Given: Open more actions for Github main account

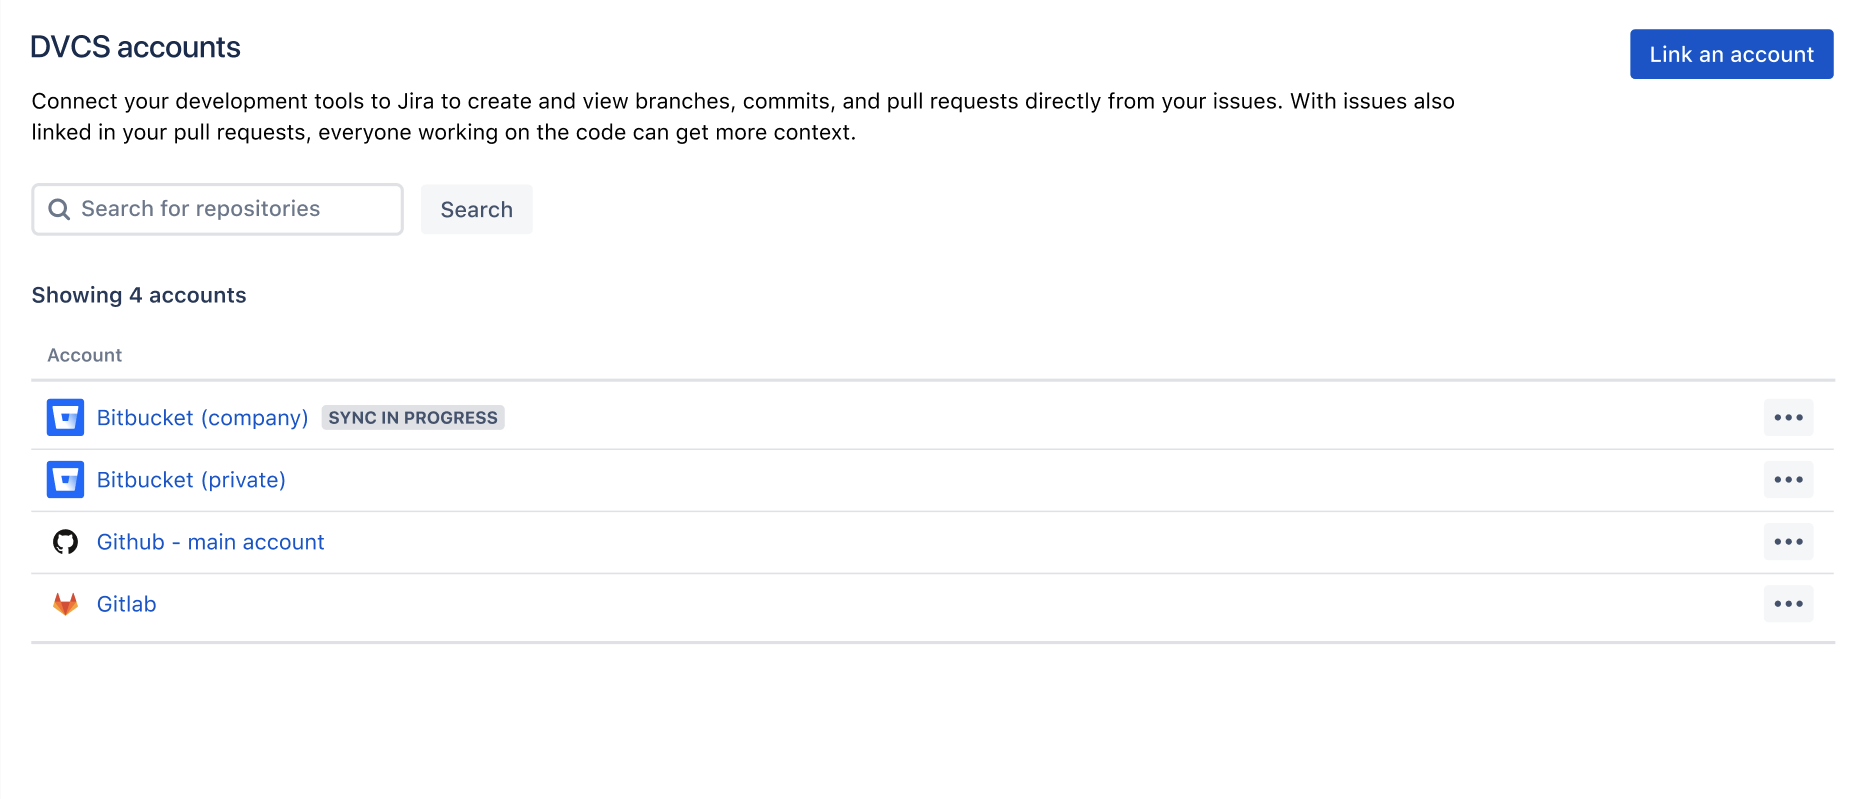Looking at the screenshot, I should (1788, 541).
